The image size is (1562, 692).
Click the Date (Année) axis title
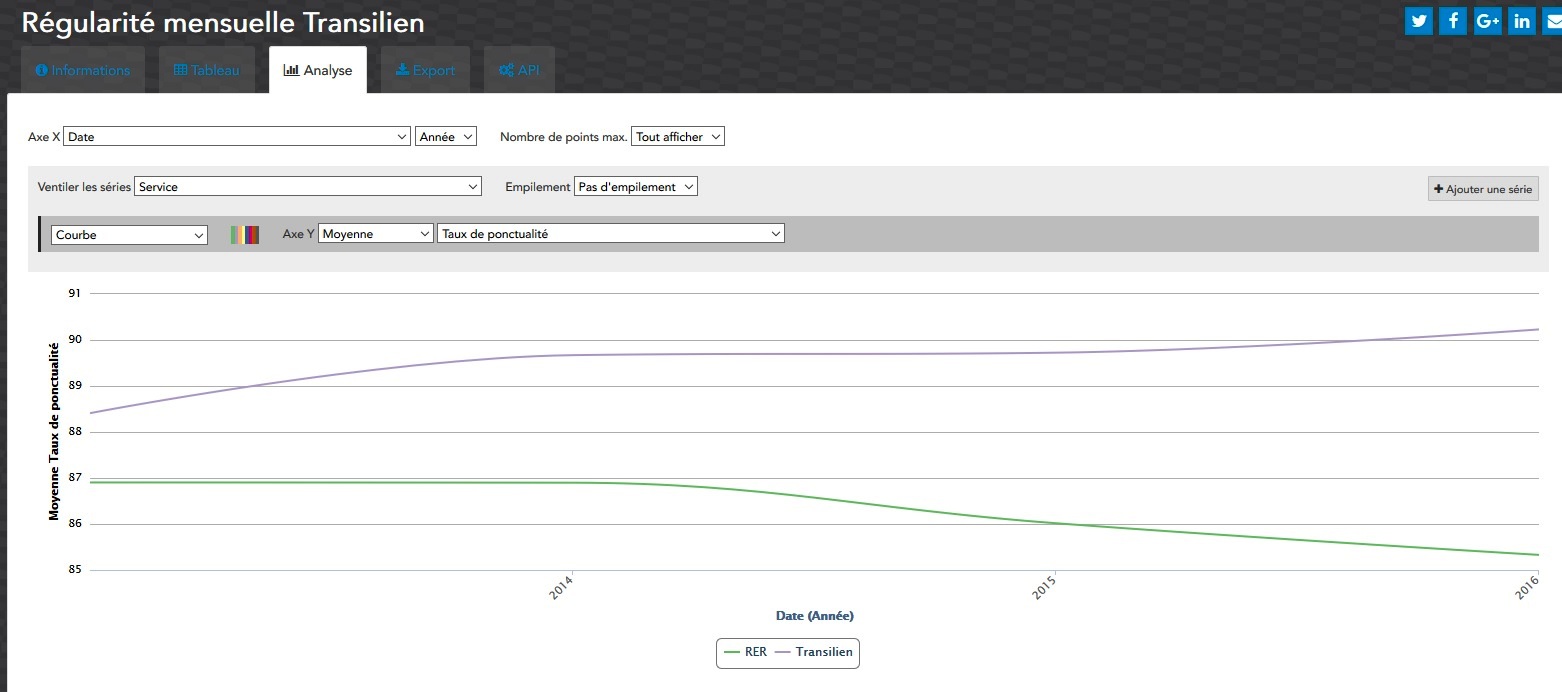pos(815,616)
